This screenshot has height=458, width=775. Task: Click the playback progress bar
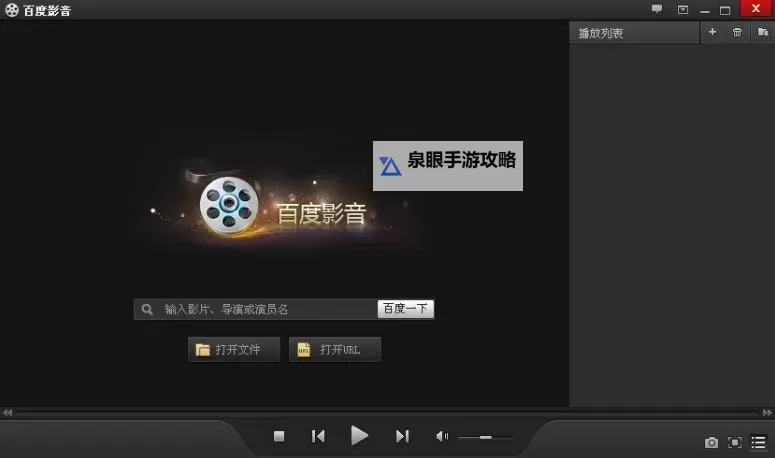coord(387,412)
